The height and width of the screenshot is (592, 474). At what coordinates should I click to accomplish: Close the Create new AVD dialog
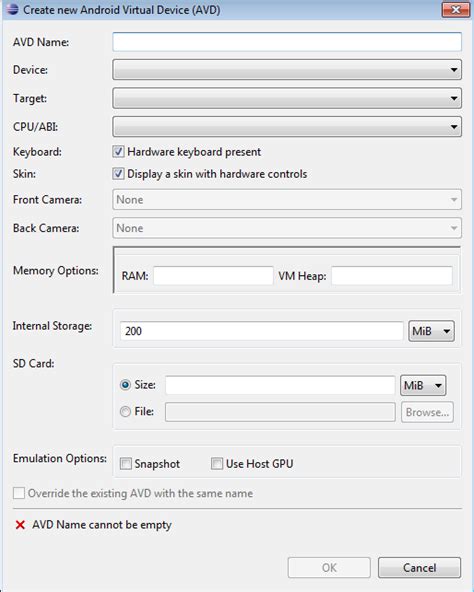pyautogui.click(x=456, y=9)
